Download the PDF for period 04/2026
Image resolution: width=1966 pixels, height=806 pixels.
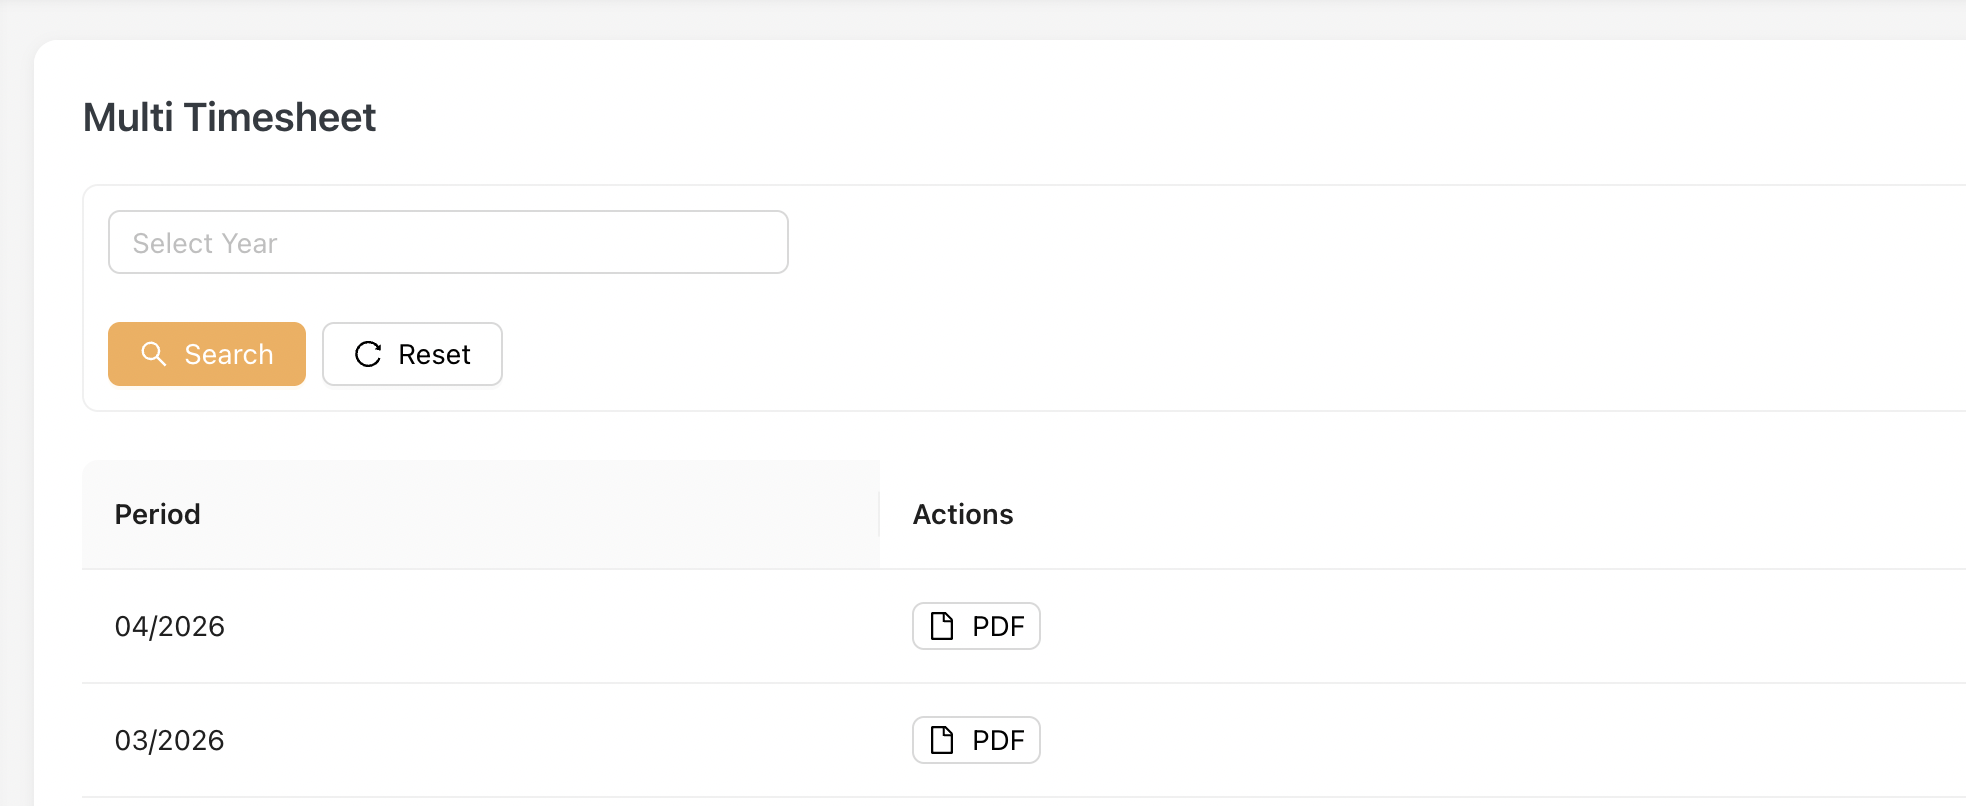click(976, 626)
